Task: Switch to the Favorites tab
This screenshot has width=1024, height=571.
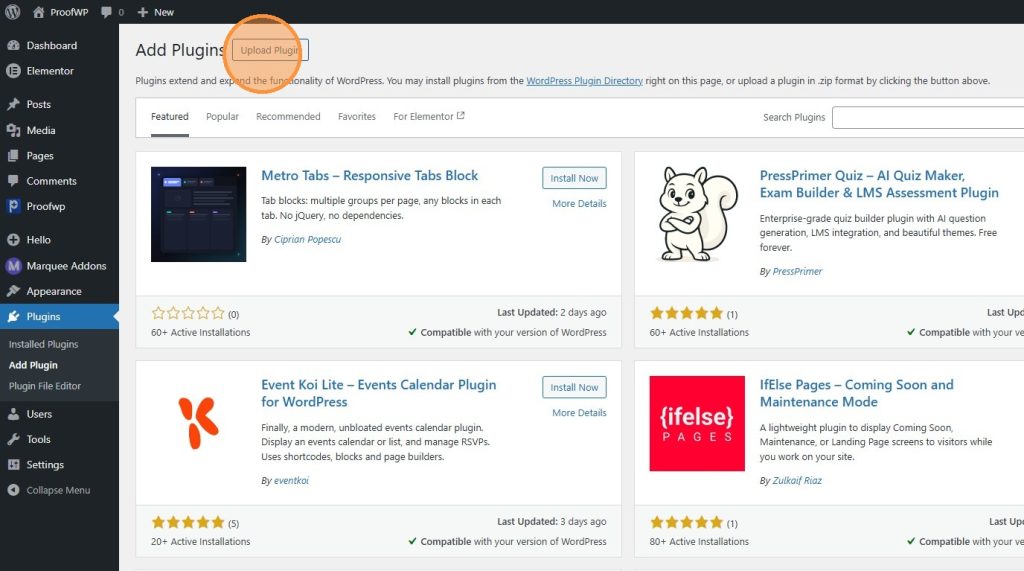Action: (357, 116)
